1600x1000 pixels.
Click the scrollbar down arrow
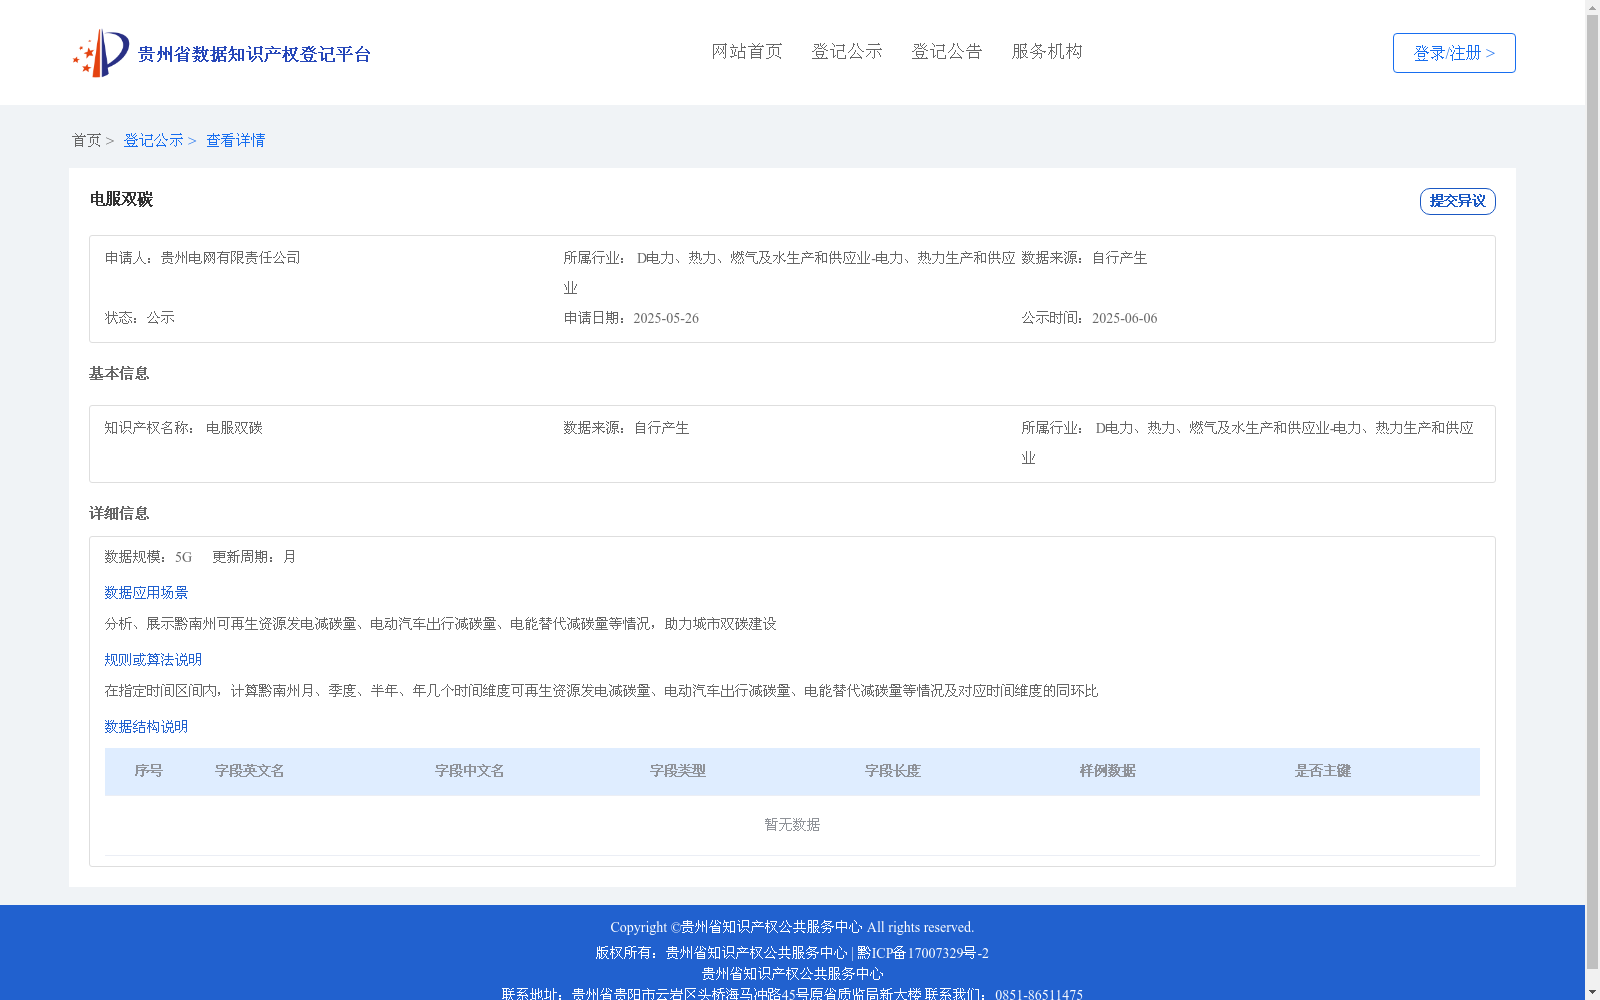pyautogui.click(x=1592, y=992)
